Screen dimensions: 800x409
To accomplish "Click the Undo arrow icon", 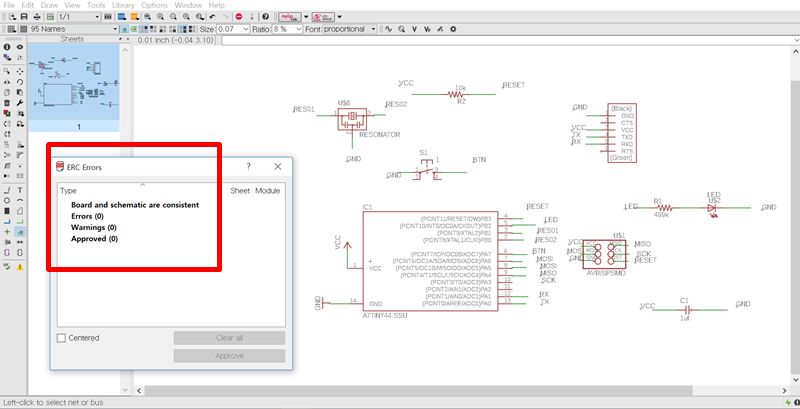I will coord(213,17).
